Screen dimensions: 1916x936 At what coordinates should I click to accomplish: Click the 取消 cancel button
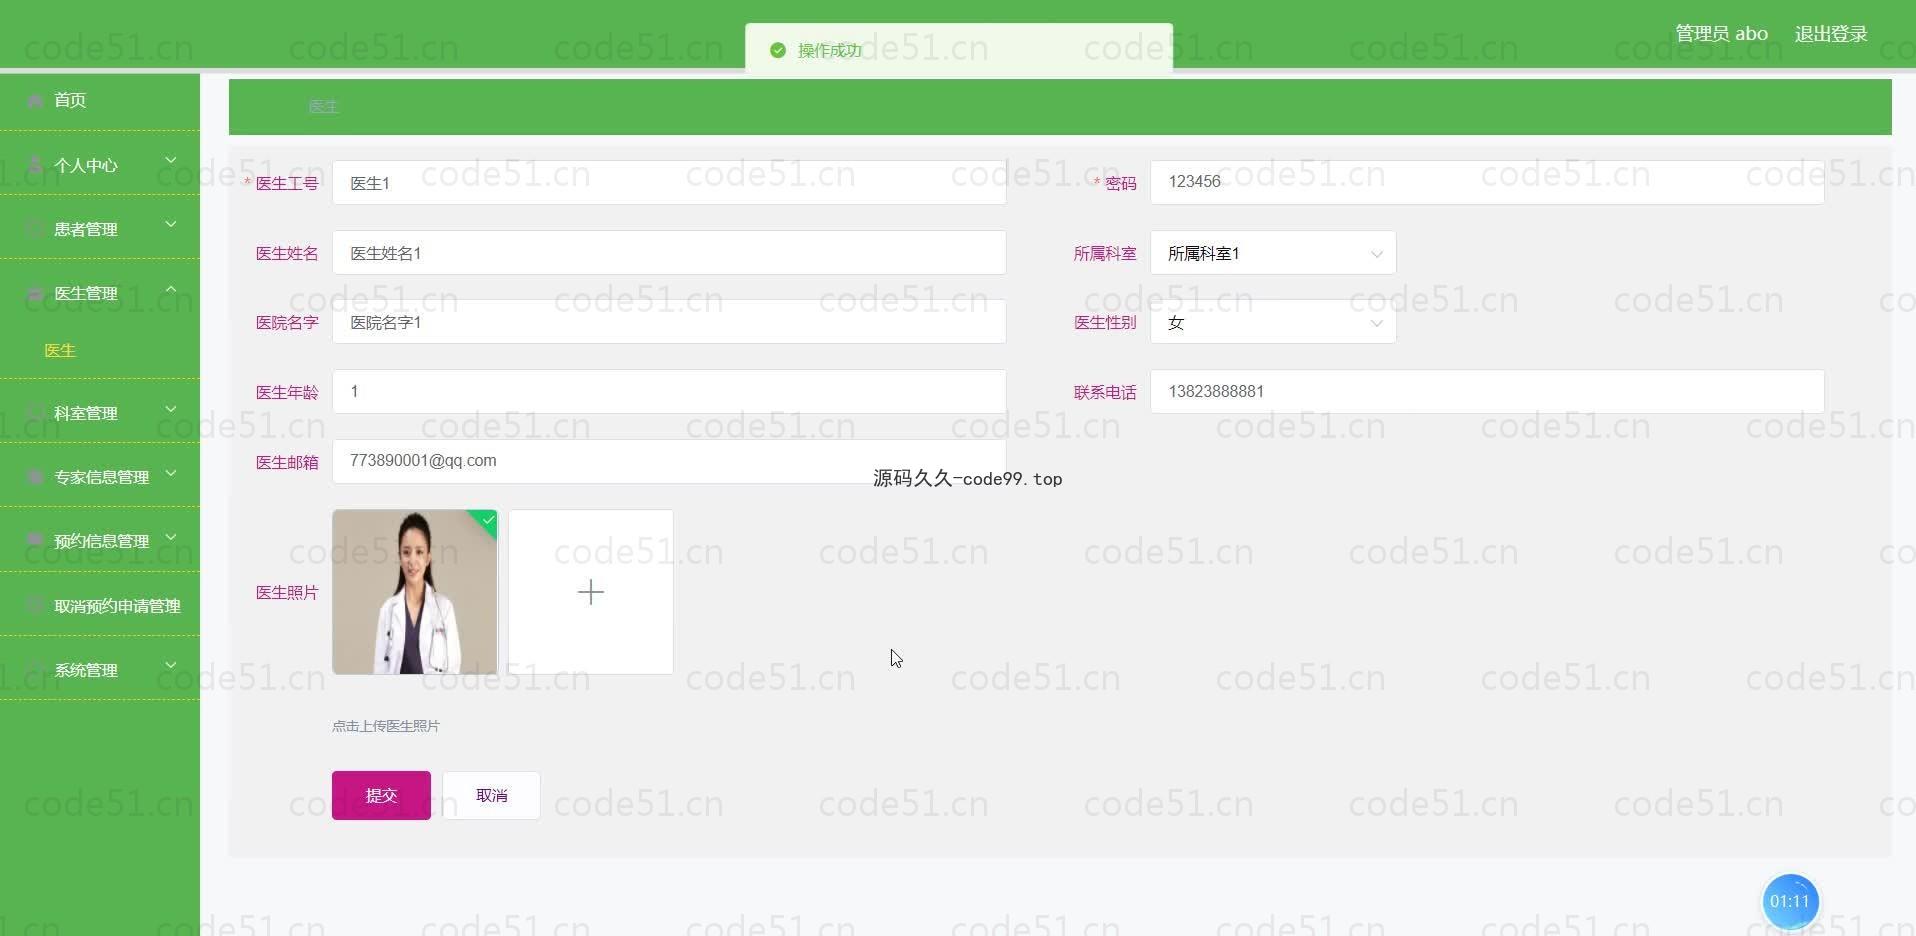click(491, 795)
